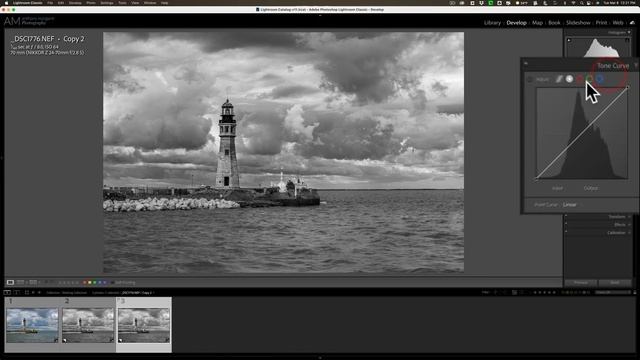Click main window icon in filmstrip bar

coord(7,292)
